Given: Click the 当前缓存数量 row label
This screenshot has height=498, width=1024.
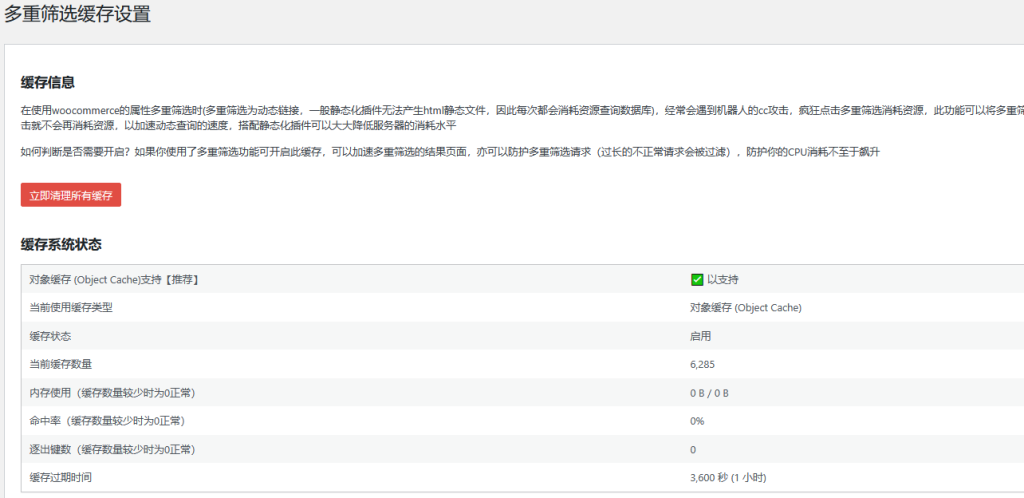Looking at the screenshot, I should pos(61,364).
